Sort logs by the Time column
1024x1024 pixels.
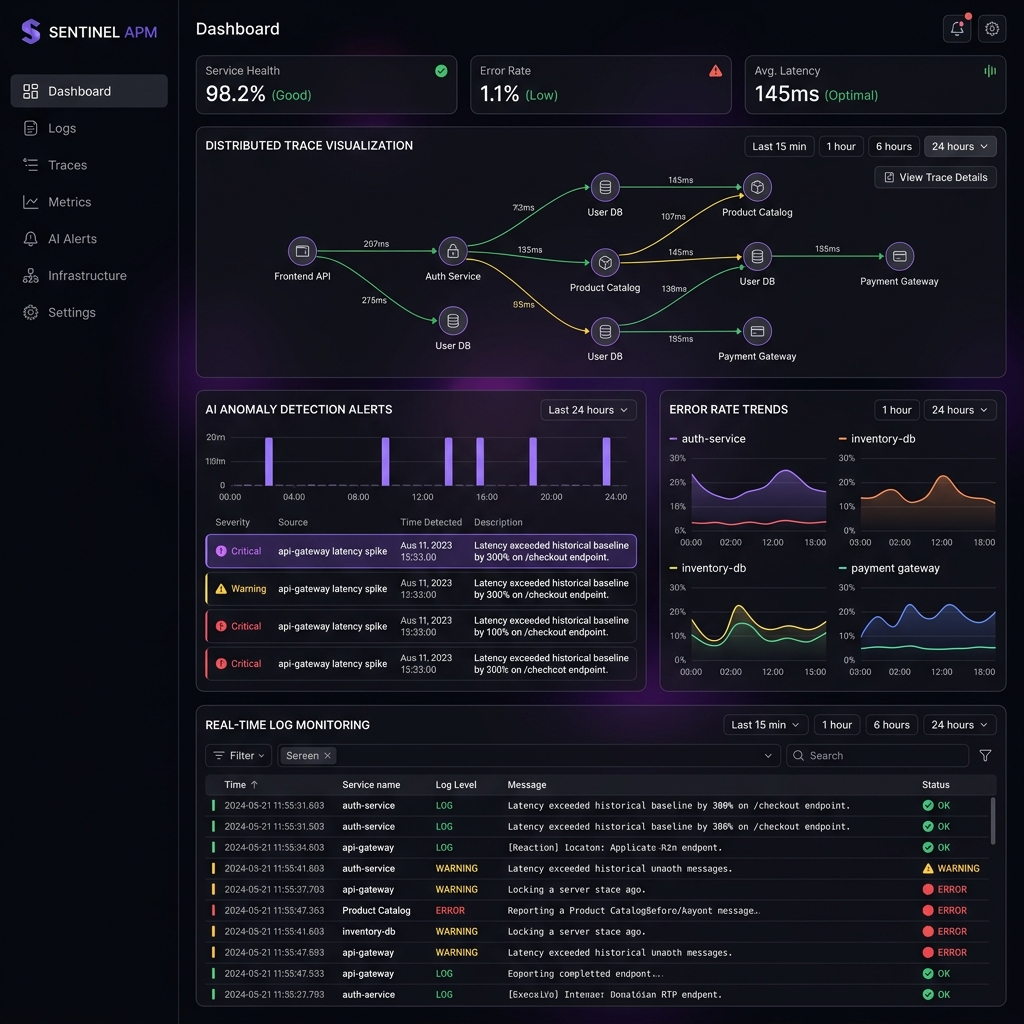pyautogui.click(x=241, y=785)
